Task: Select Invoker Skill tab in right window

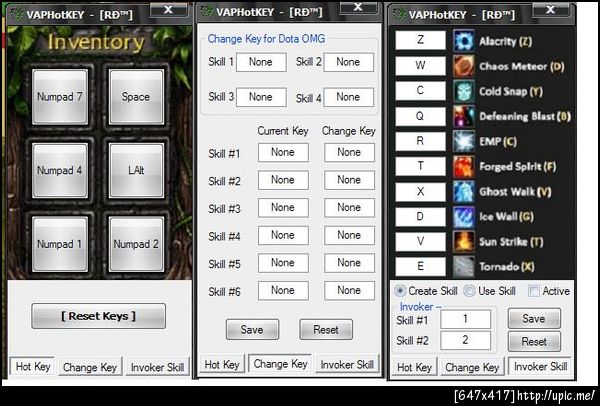Action: click(x=540, y=366)
